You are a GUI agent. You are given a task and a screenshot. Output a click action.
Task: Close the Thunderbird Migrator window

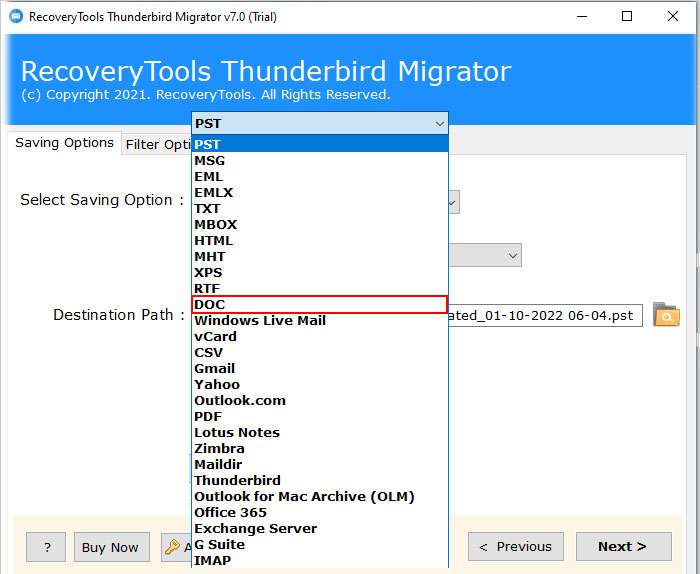673,17
